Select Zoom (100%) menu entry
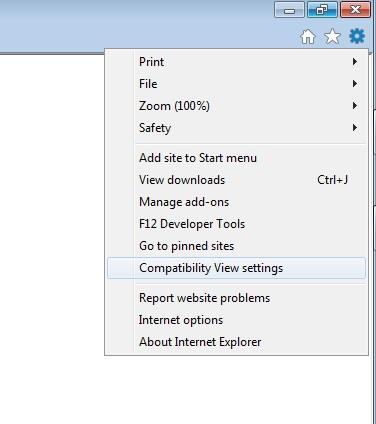 point(236,106)
